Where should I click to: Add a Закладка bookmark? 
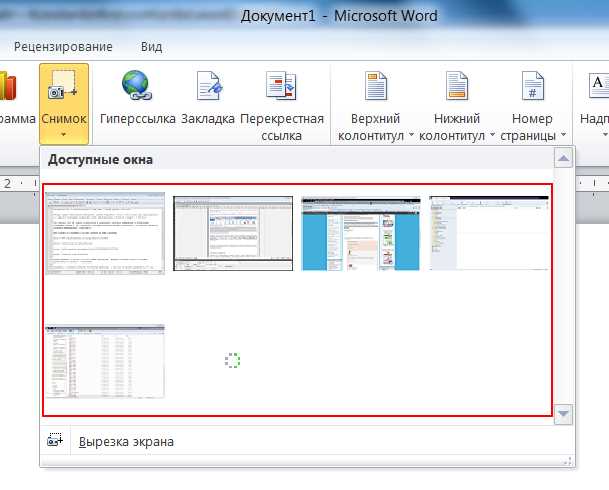click(x=208, y=97)
